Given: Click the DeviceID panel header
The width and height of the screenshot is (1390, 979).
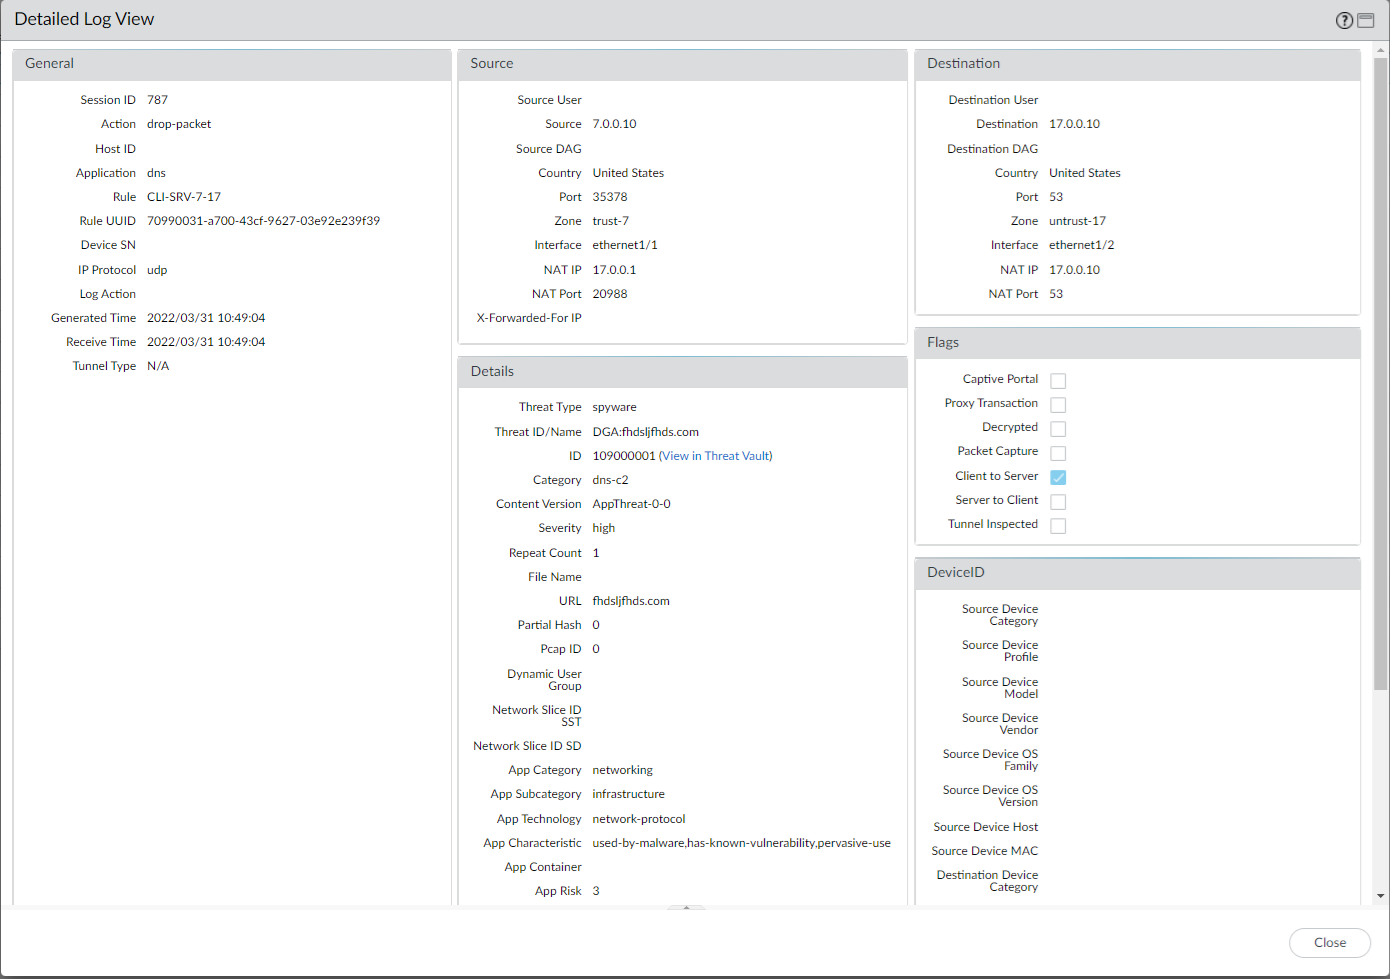Looking at the screenshot, I should 1137,573.
